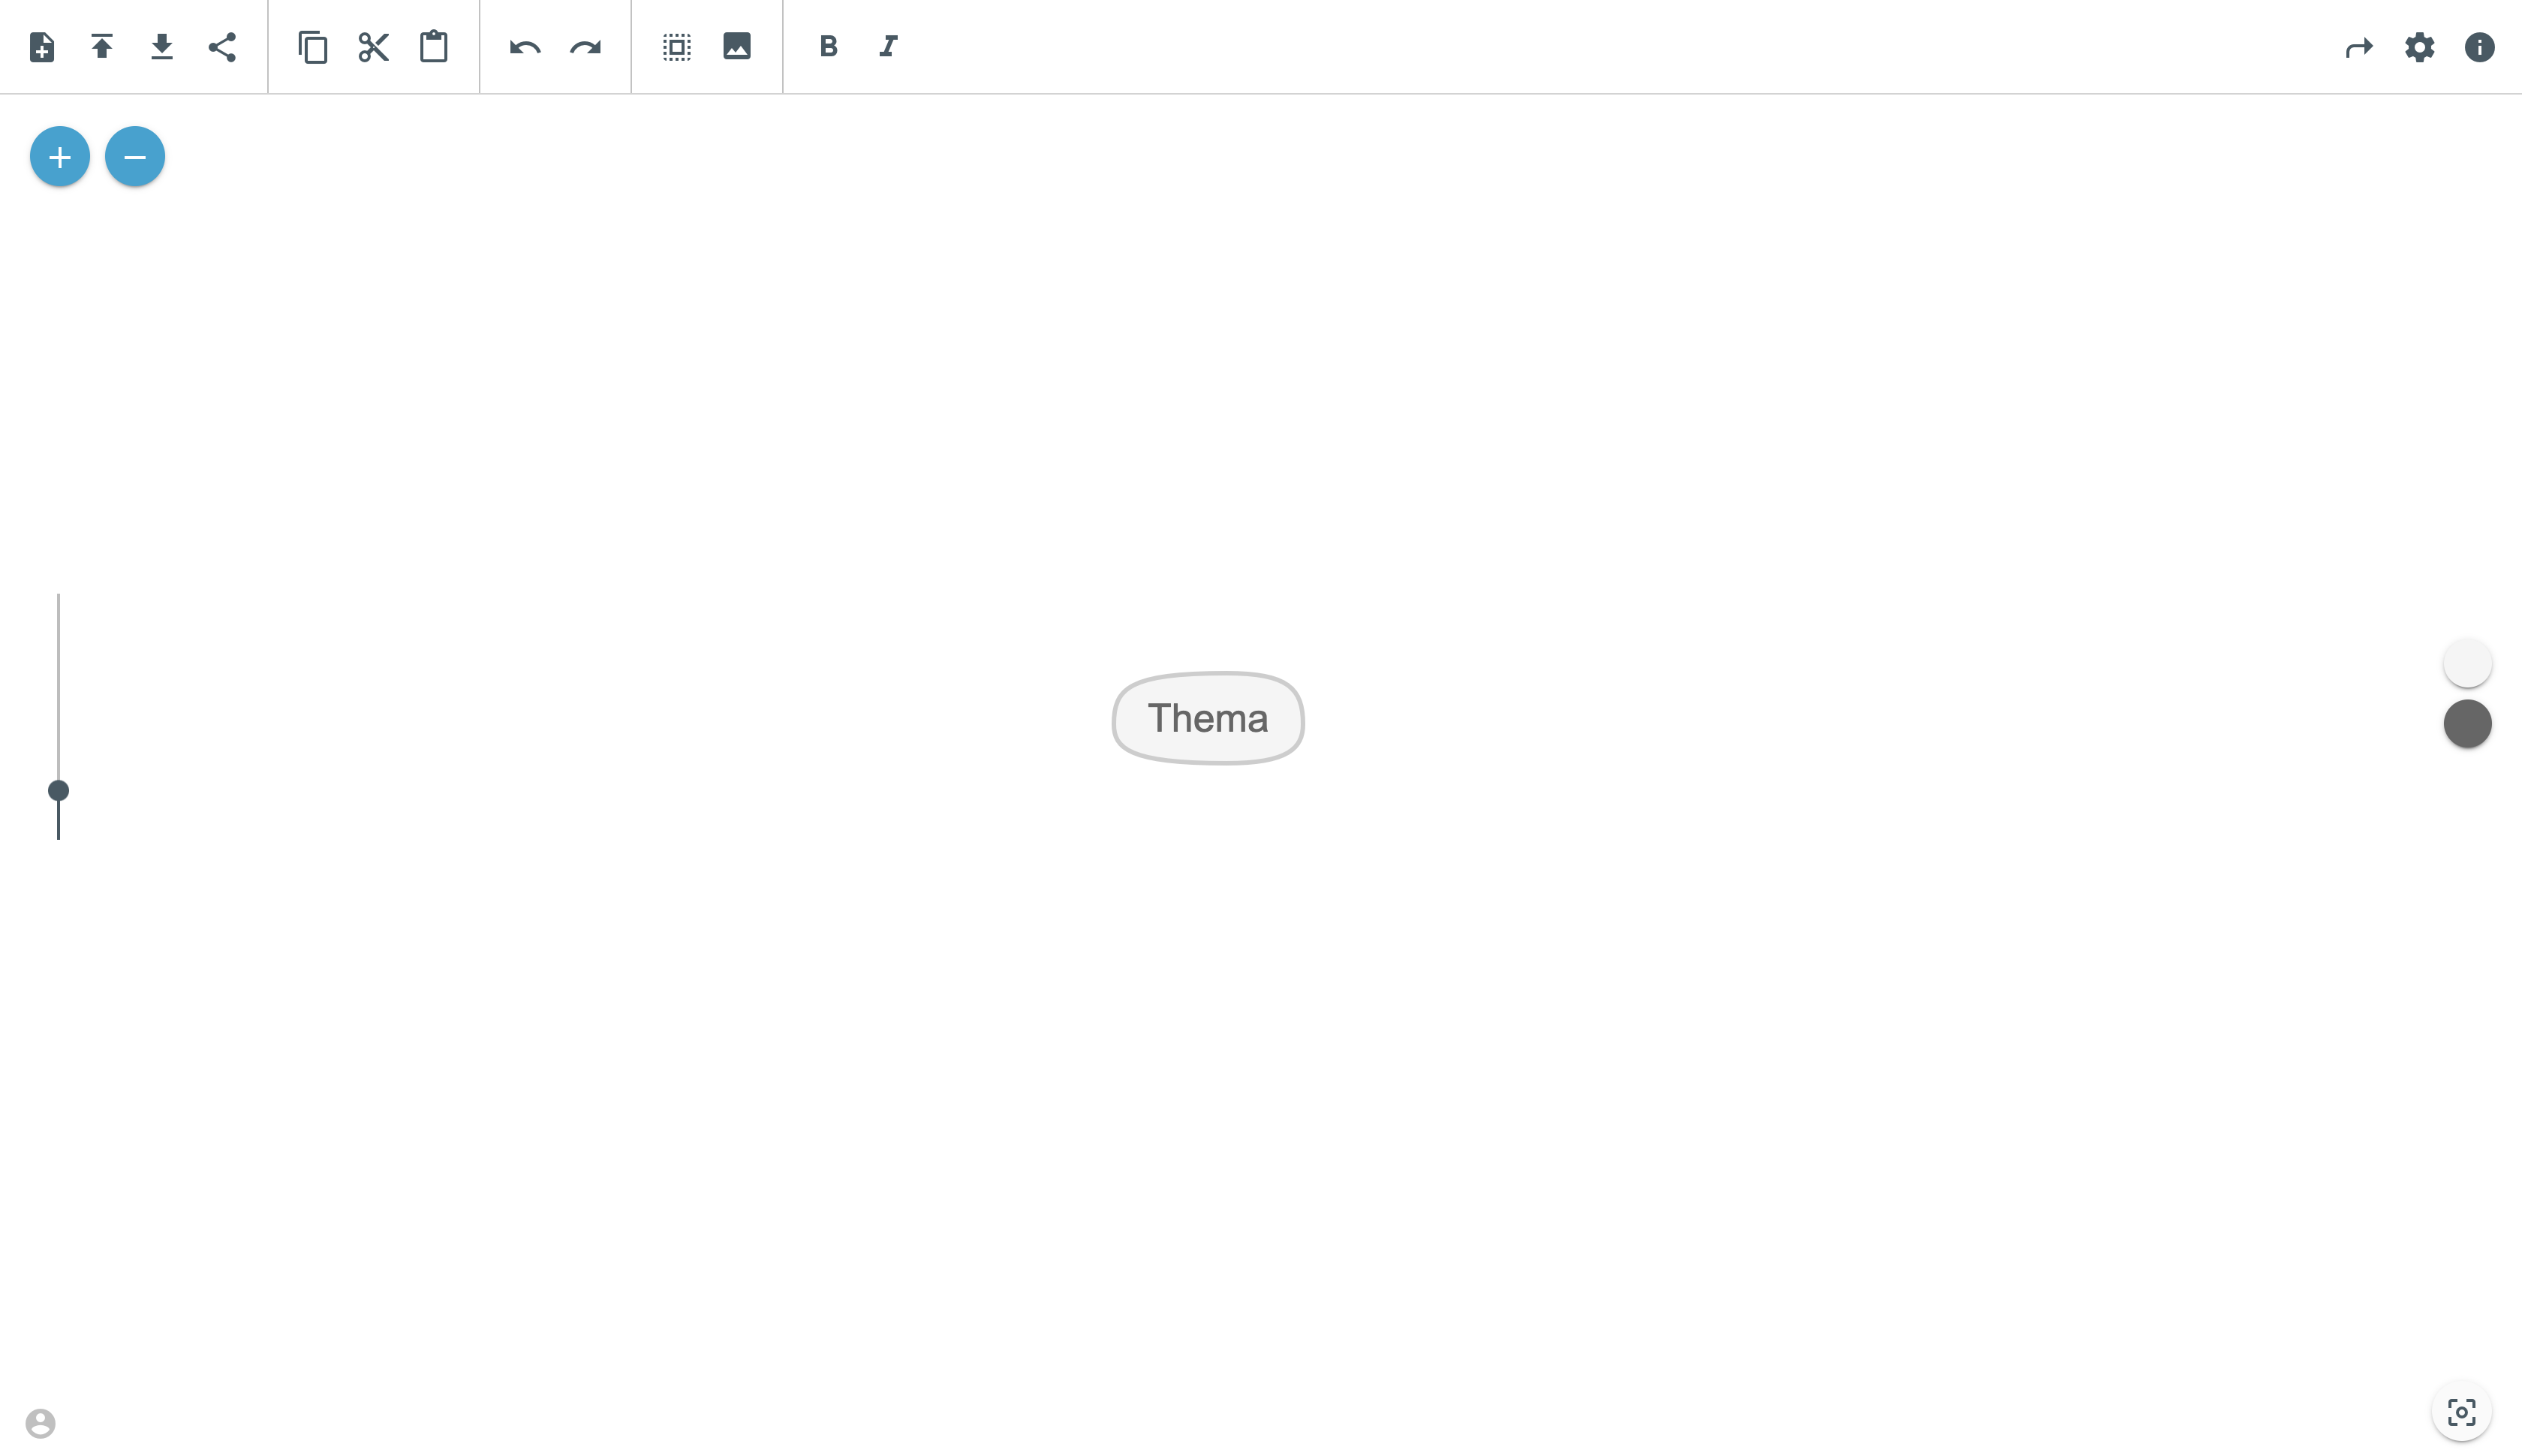The image size is (2522, 1456).
Task: Click the download/export map icon
Action: (162, 47)
